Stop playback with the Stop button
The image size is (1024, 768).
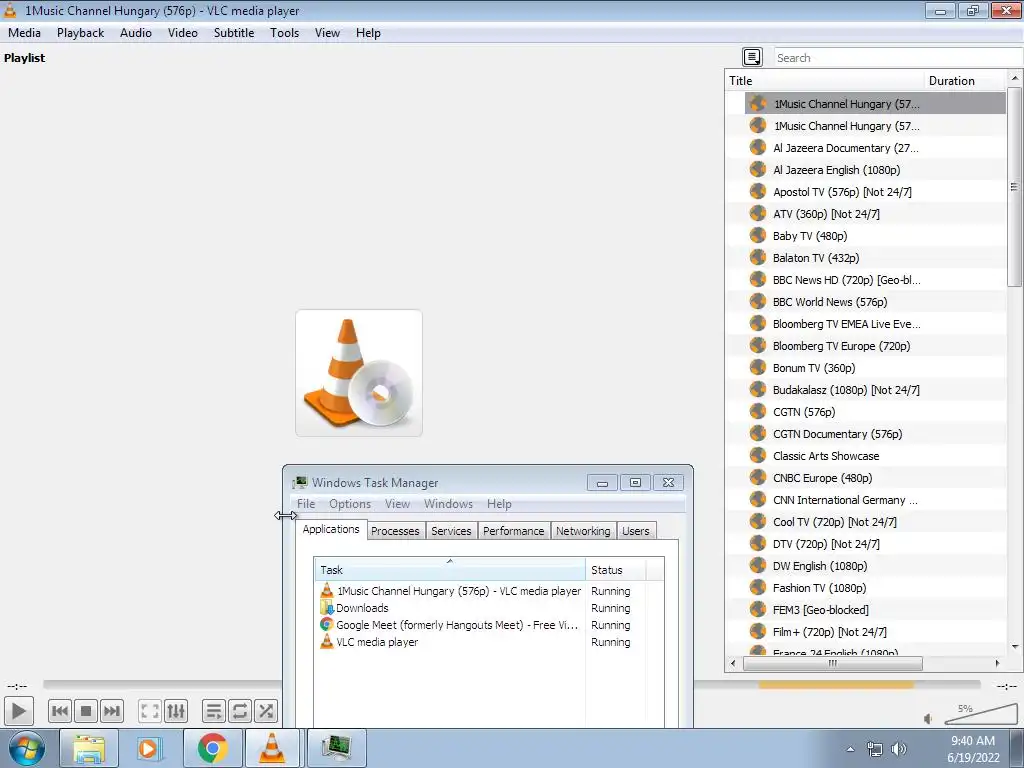(86, 711)
